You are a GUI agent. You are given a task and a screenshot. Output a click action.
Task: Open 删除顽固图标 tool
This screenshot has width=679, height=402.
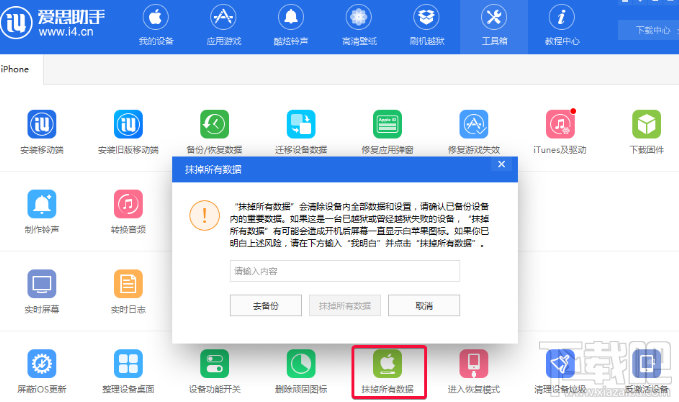(x=301, y=371)
